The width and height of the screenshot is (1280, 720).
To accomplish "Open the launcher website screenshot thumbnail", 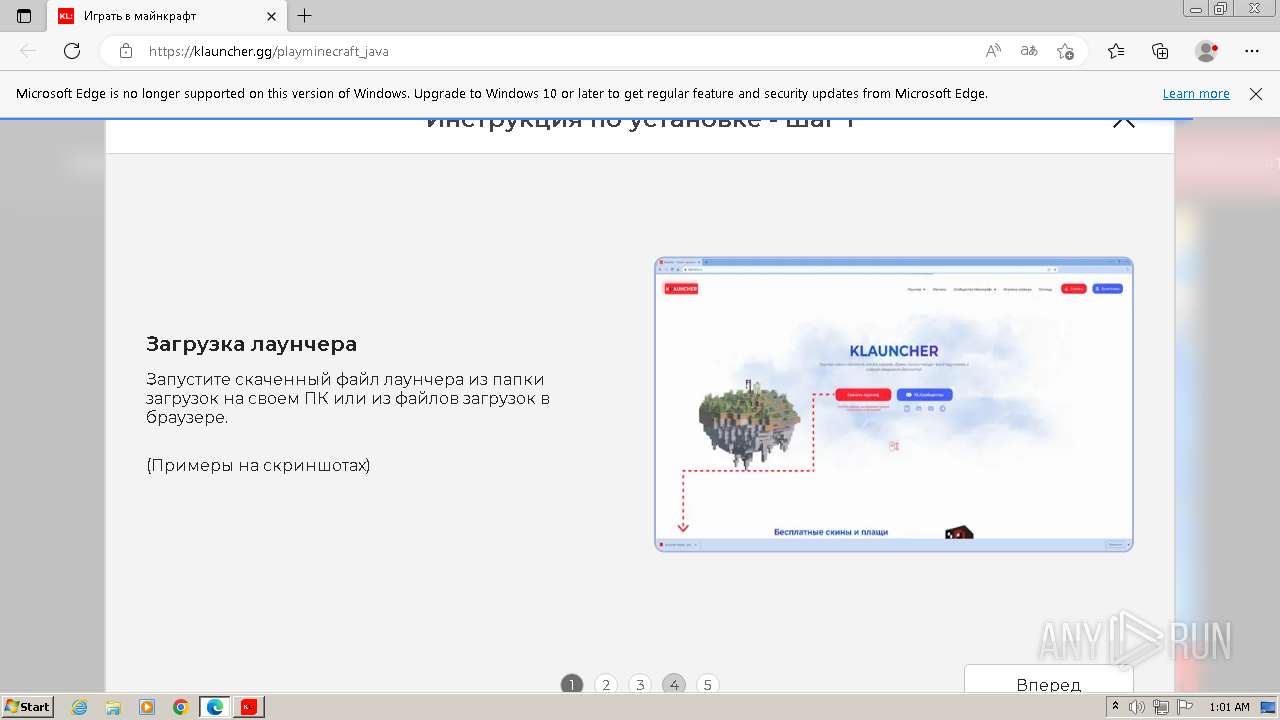I will 894,405.
